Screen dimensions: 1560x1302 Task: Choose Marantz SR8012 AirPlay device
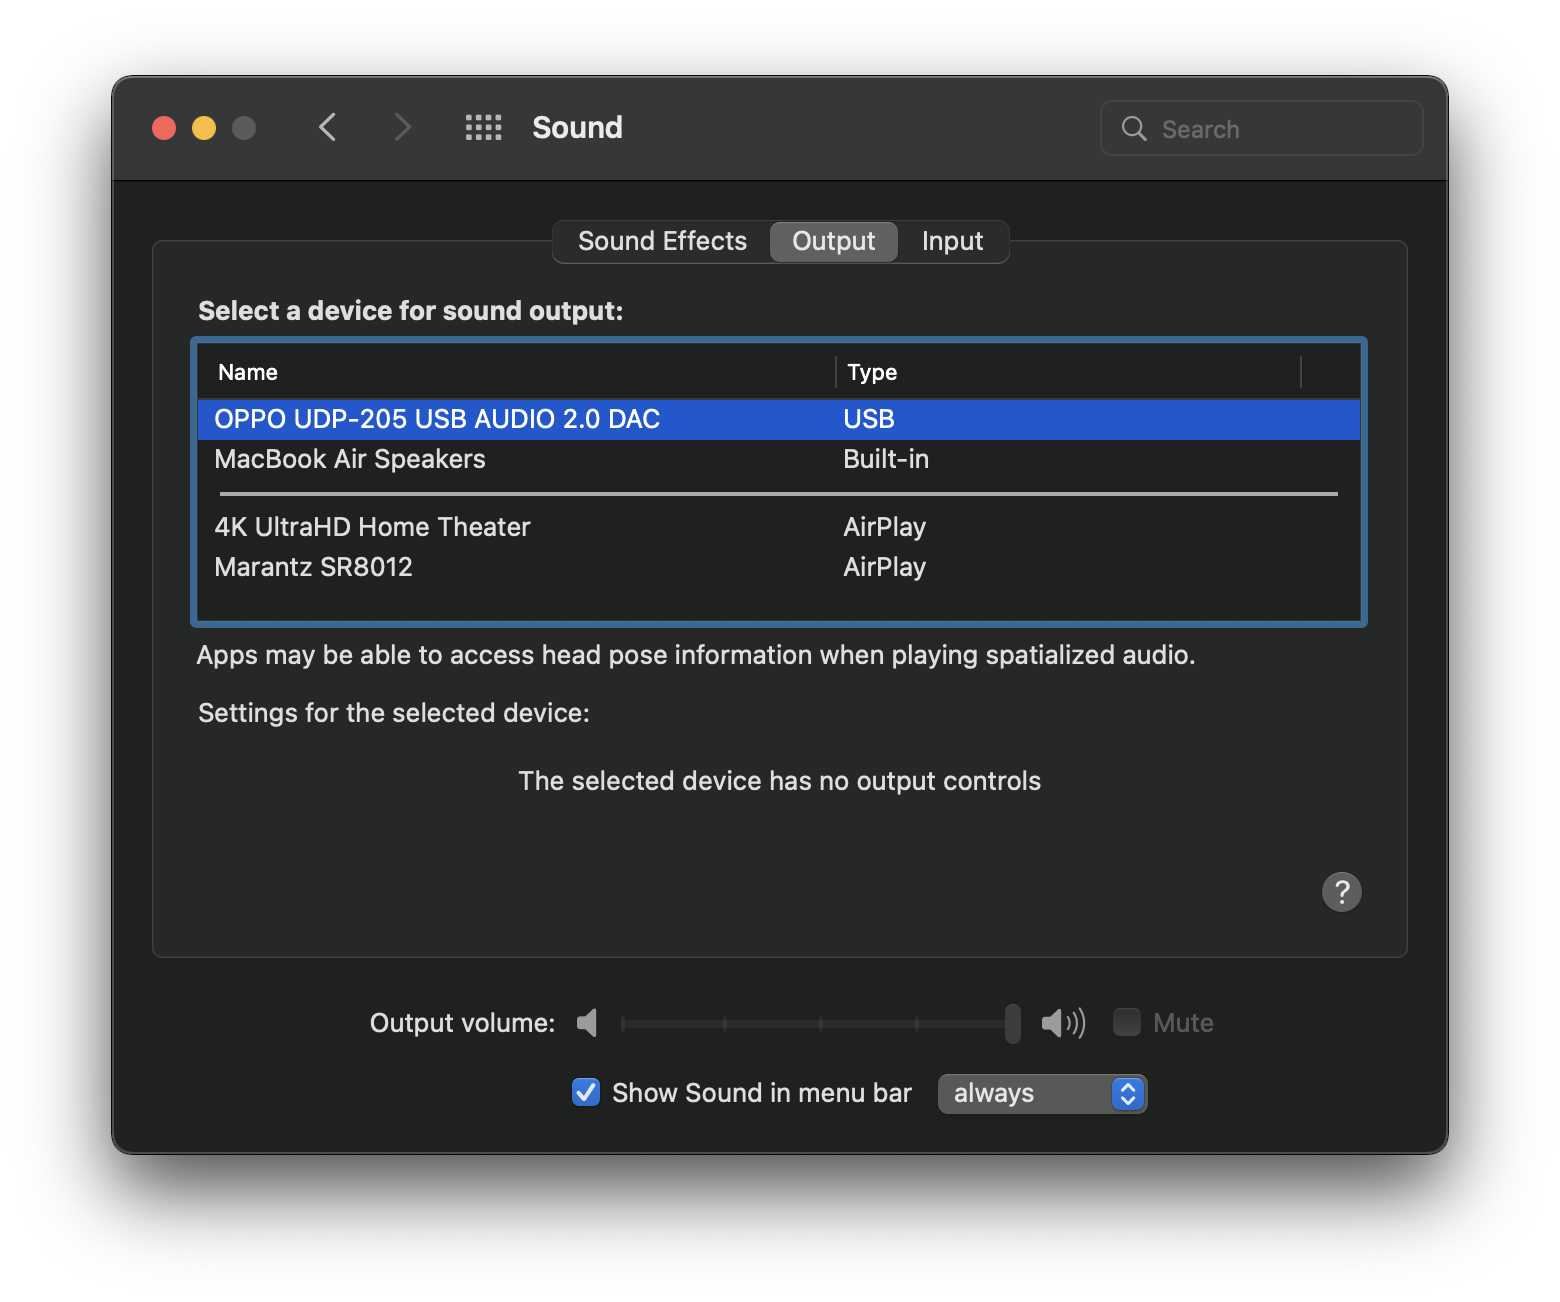[x=313, y=567]
